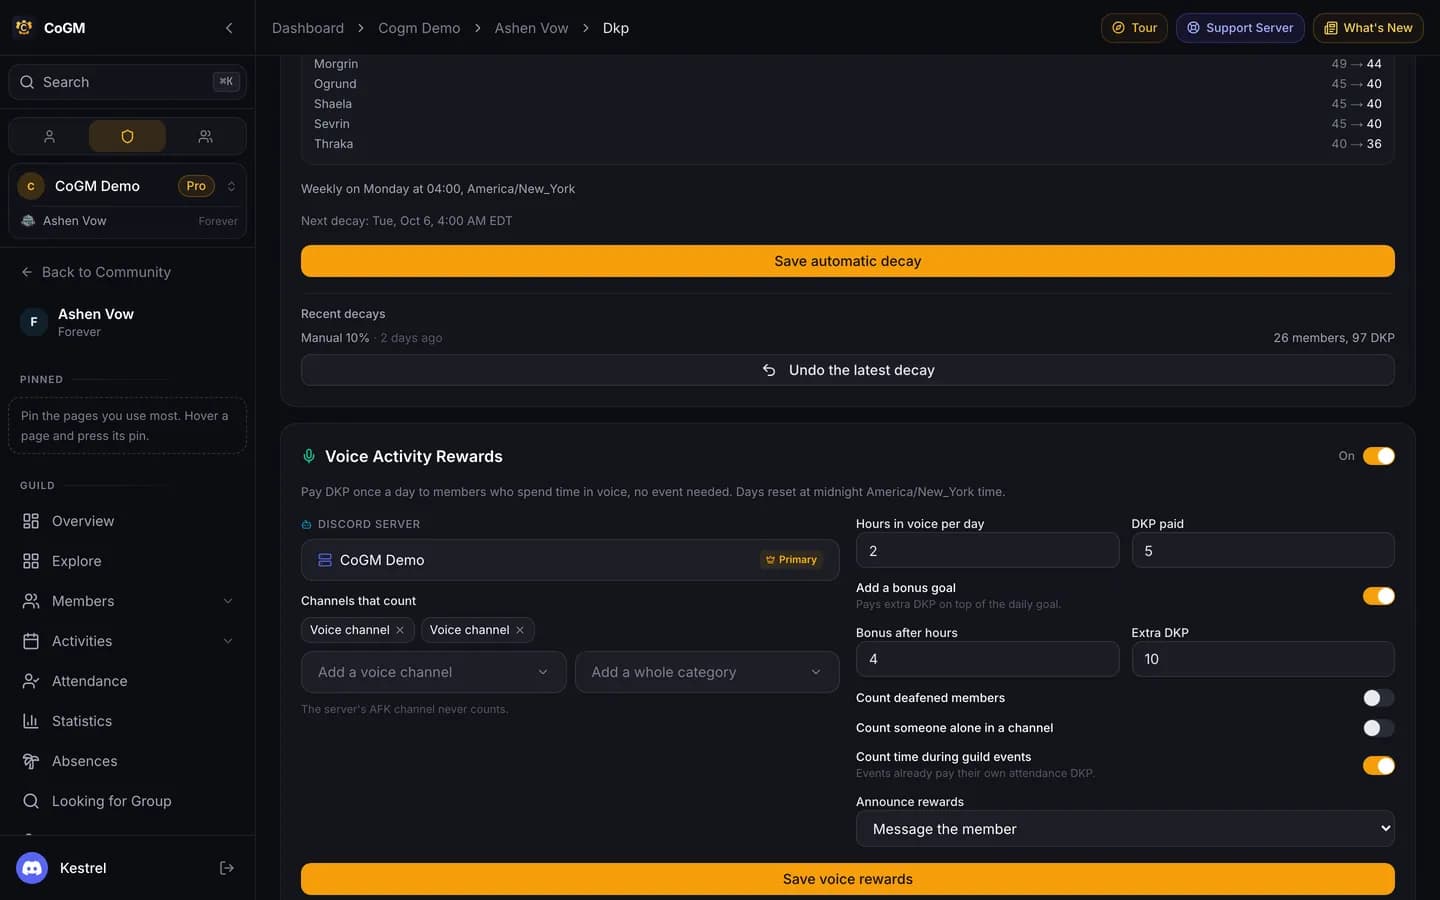Open the CoGM Demo community switcher
The height and width of the screenshot is (900, 1440).
(x=127, y=186)
